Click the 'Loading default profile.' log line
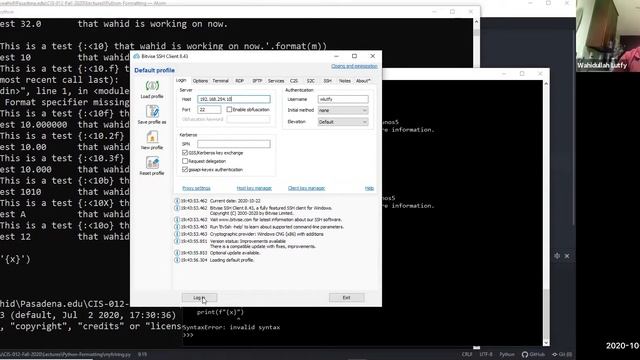Screen dimensions: 640x360 tap(232, 260)
